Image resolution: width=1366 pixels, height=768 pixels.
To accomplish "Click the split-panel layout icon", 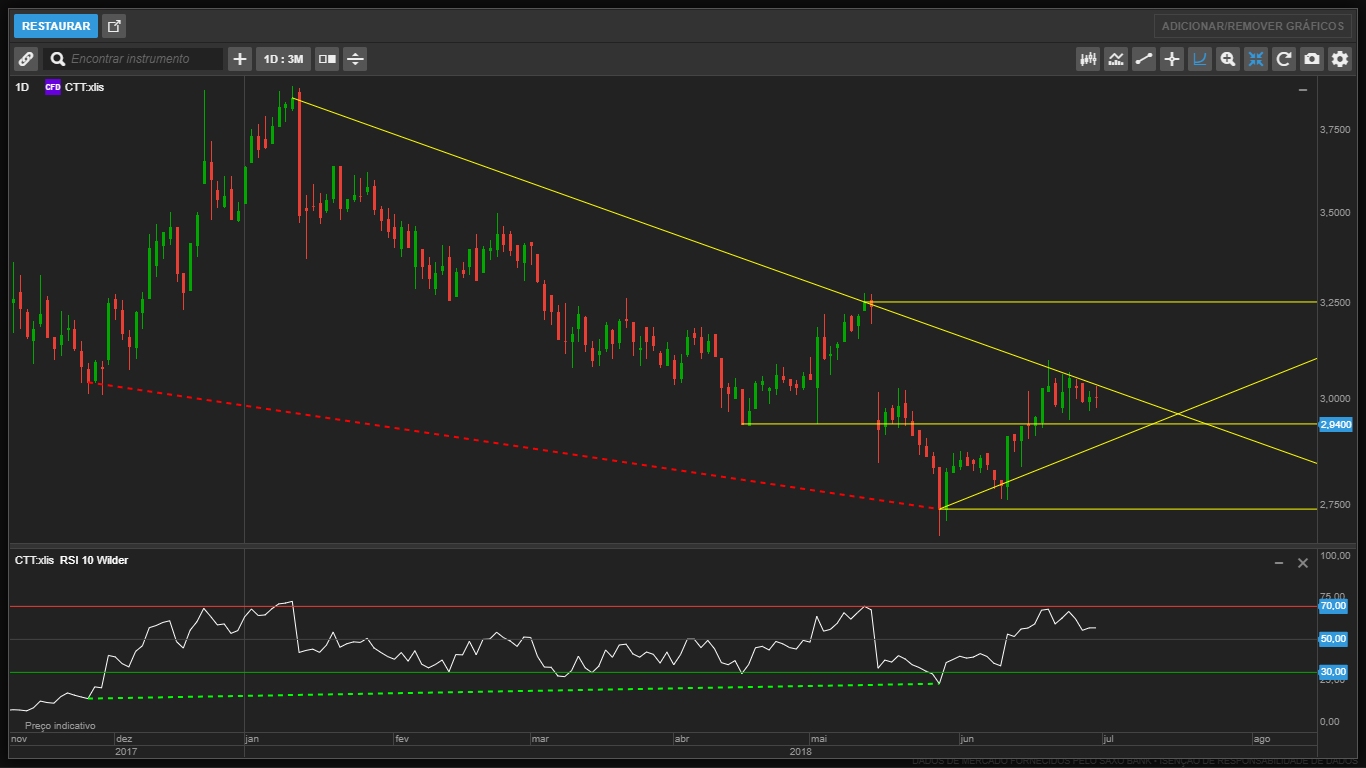I will point(327,59).
